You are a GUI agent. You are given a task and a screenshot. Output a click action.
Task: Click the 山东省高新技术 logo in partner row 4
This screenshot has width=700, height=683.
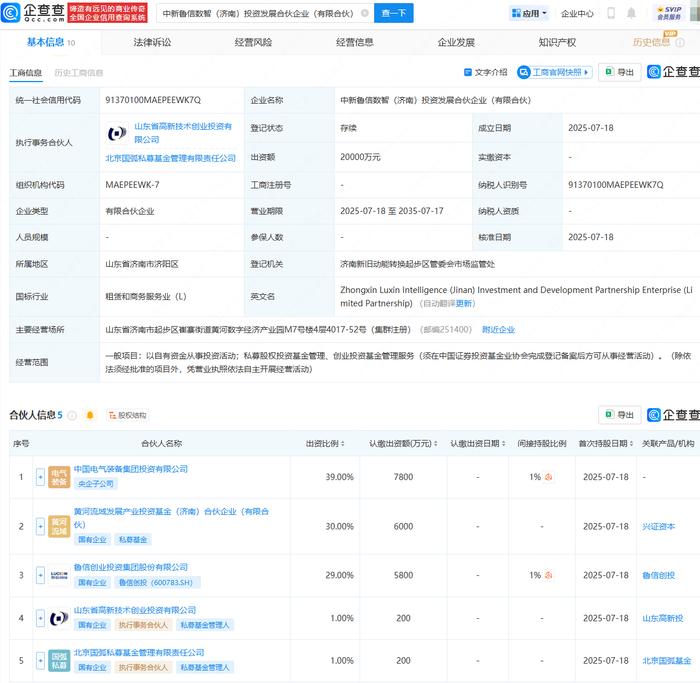(59, 618)
